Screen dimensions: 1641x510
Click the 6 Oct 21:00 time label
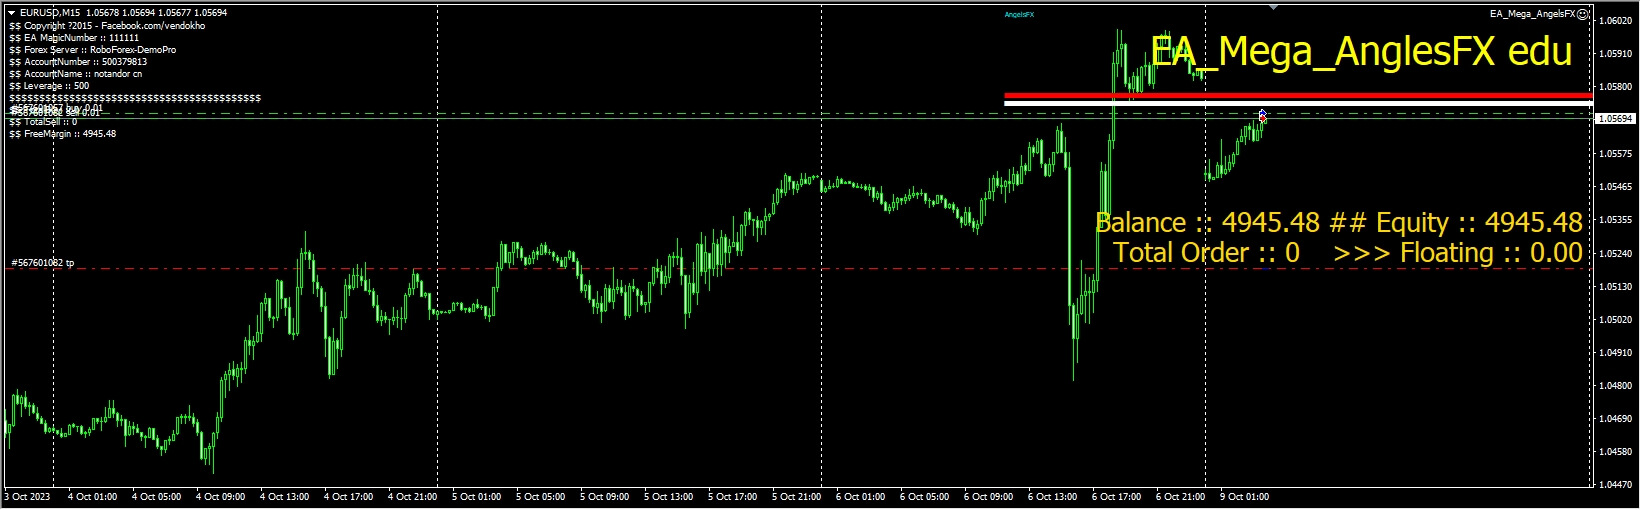(1180, 497)
